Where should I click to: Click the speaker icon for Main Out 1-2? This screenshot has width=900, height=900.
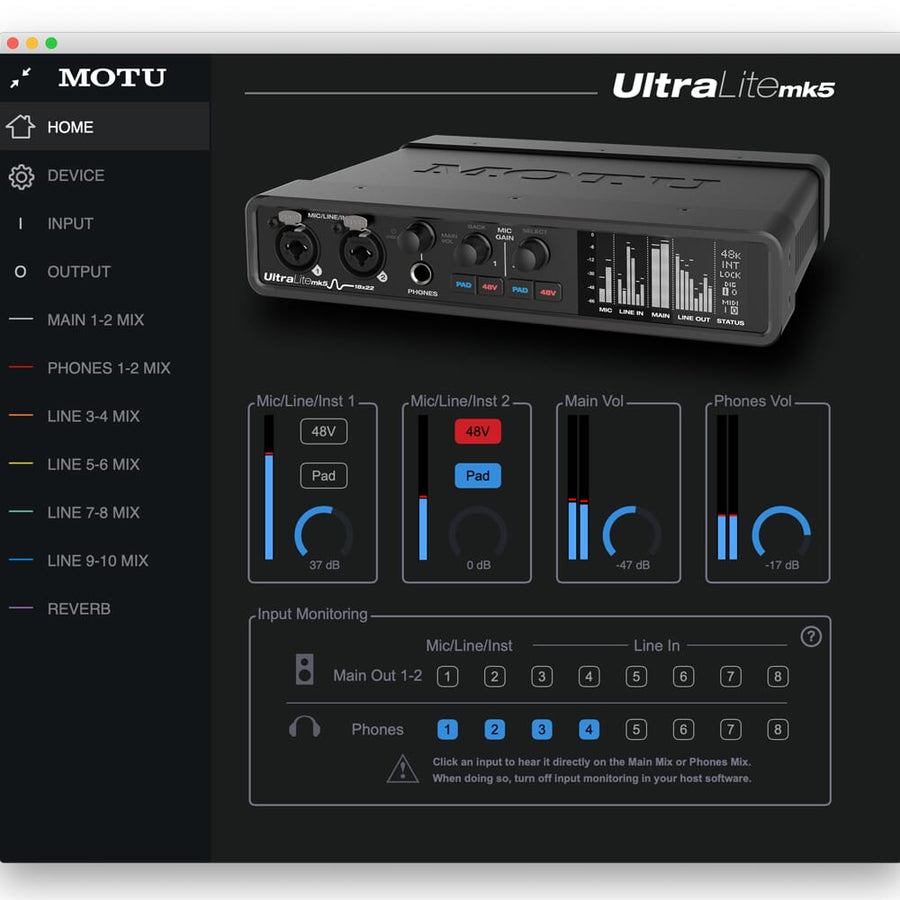coord(305,669)
